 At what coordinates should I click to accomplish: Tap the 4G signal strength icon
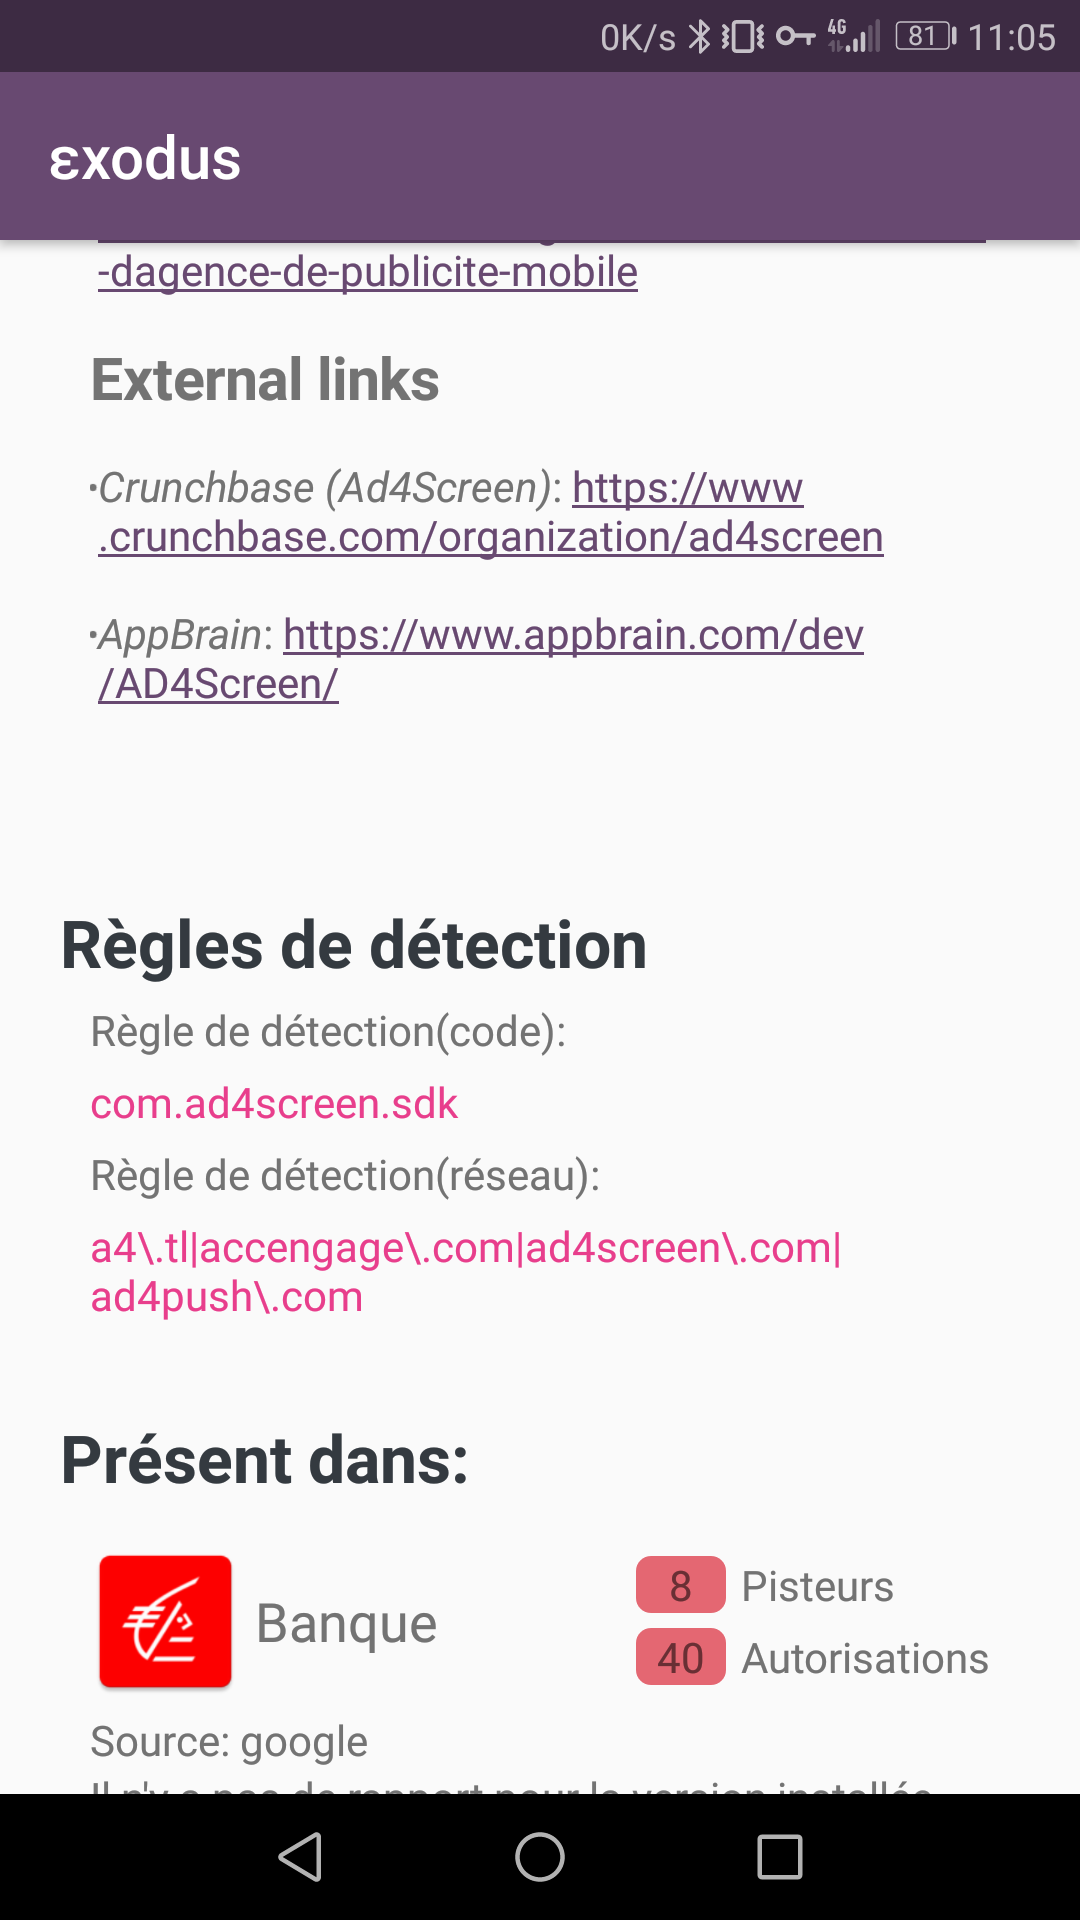(853, 37)
